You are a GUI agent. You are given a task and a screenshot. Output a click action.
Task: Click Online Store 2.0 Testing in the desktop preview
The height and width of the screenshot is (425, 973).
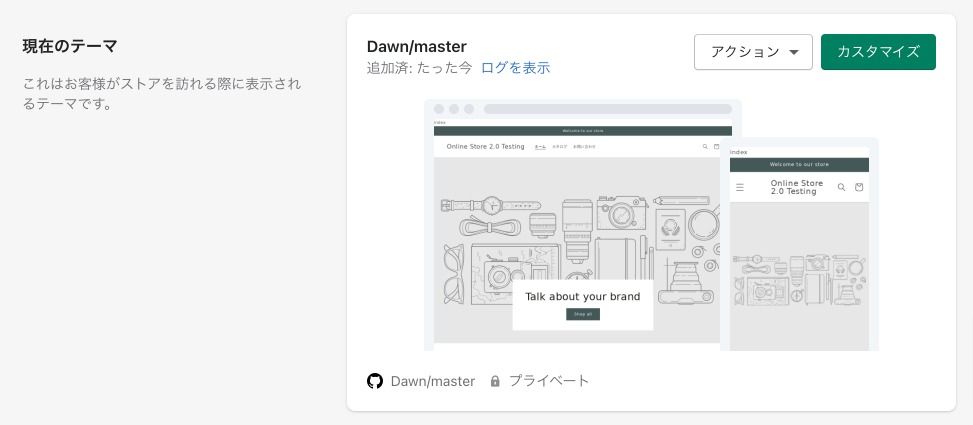click(485, 147)
